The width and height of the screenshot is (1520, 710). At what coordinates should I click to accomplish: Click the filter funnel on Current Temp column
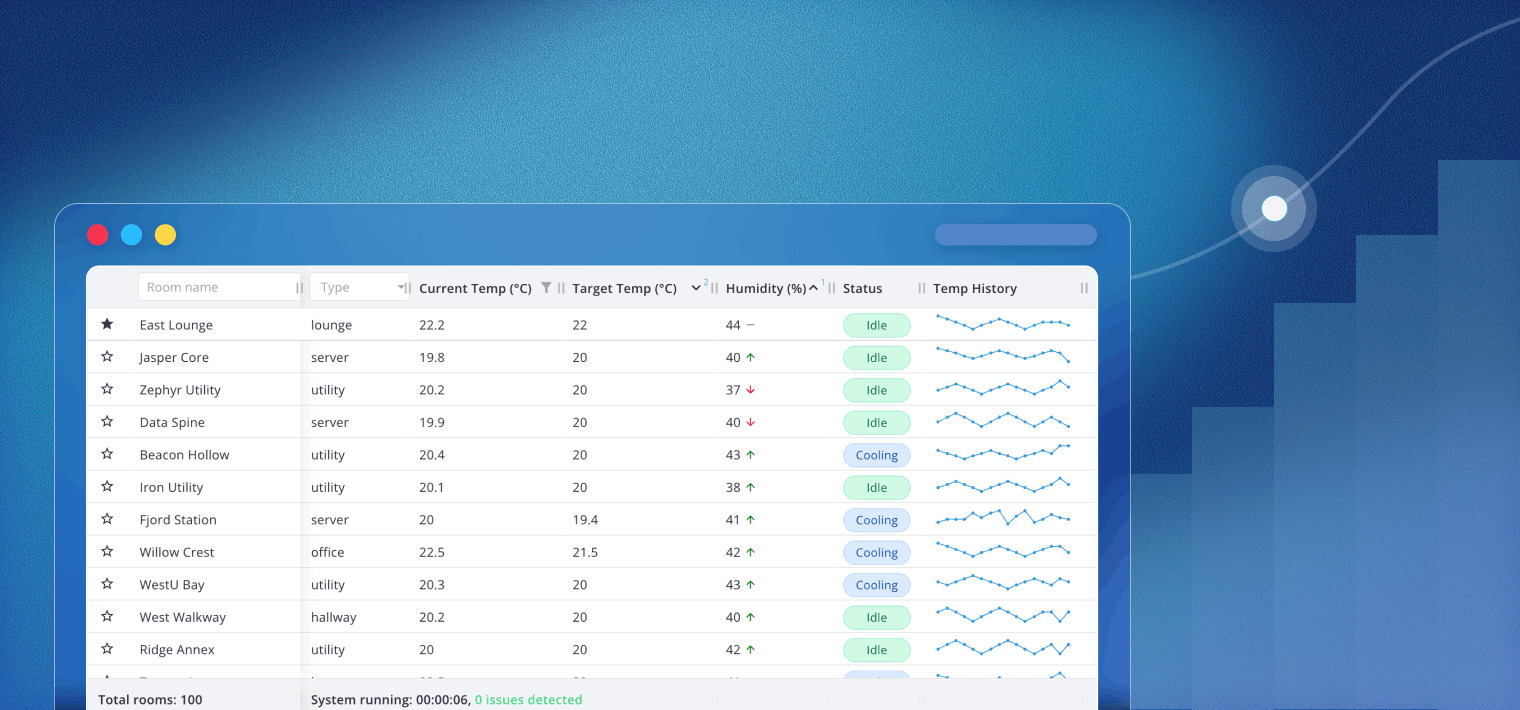(547, 287)
